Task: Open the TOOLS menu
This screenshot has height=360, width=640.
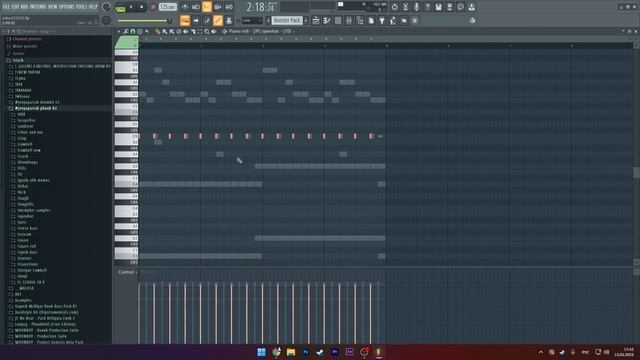Action: pyautogui.click(x=81, y=7)
